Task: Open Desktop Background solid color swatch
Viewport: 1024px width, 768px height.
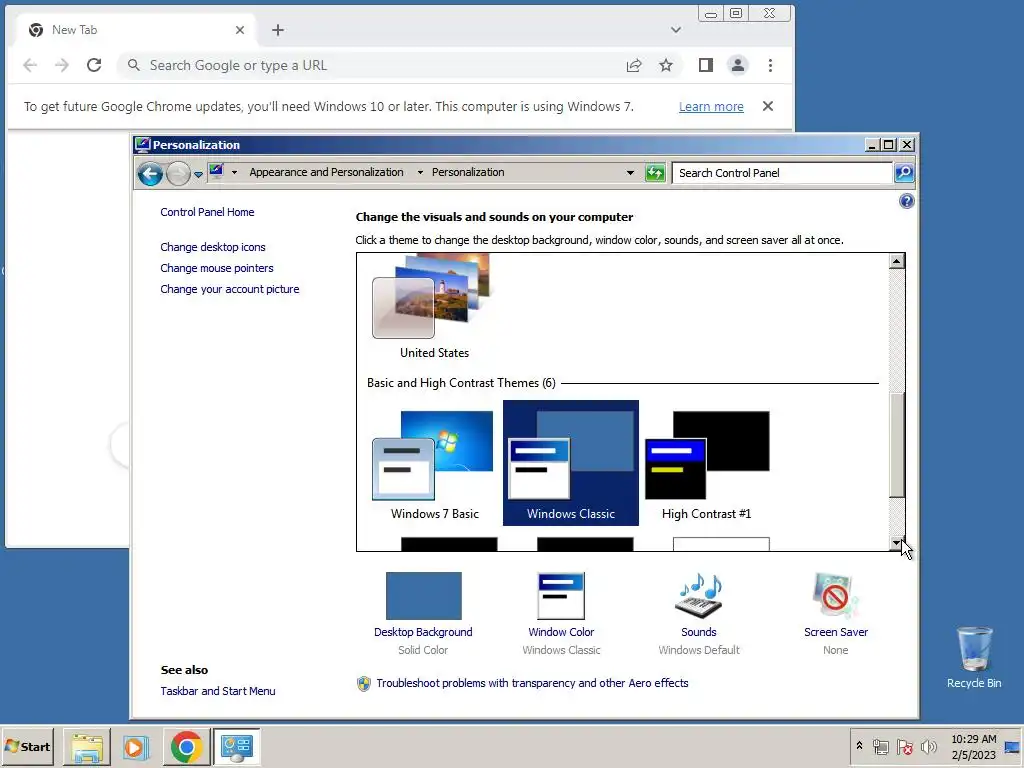Action: [x=423, y=596]
